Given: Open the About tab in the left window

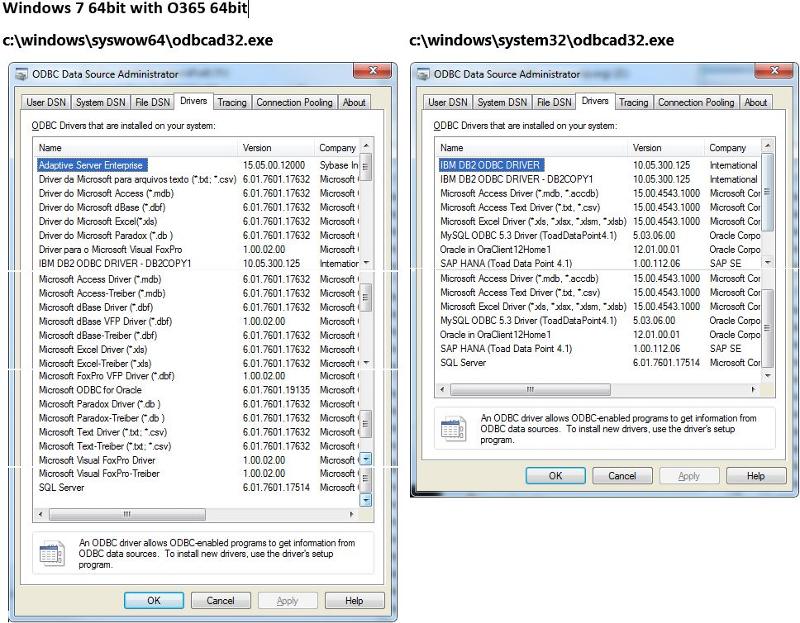Looking at the screenshot, I should click(354, 101).
